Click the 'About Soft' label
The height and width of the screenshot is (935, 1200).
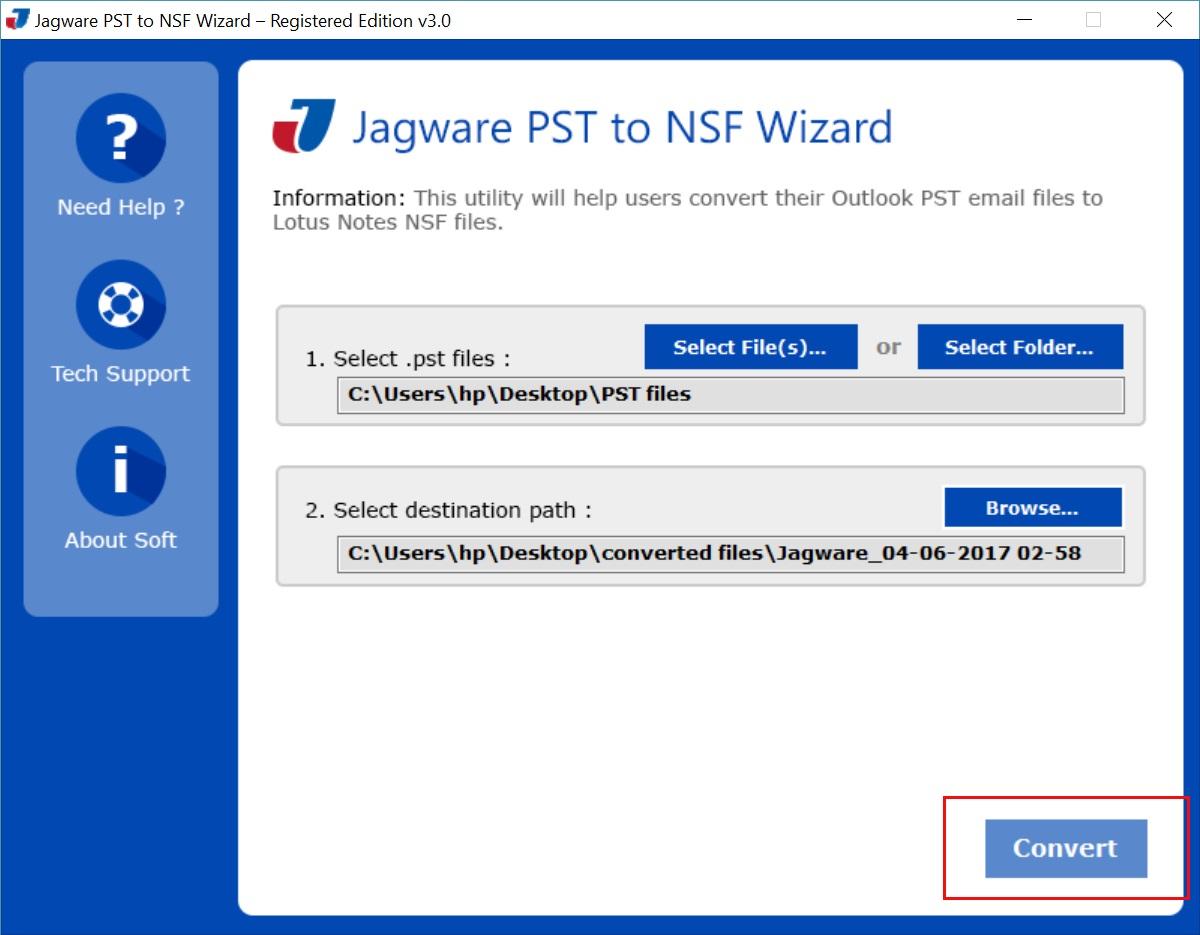[121, 540]
